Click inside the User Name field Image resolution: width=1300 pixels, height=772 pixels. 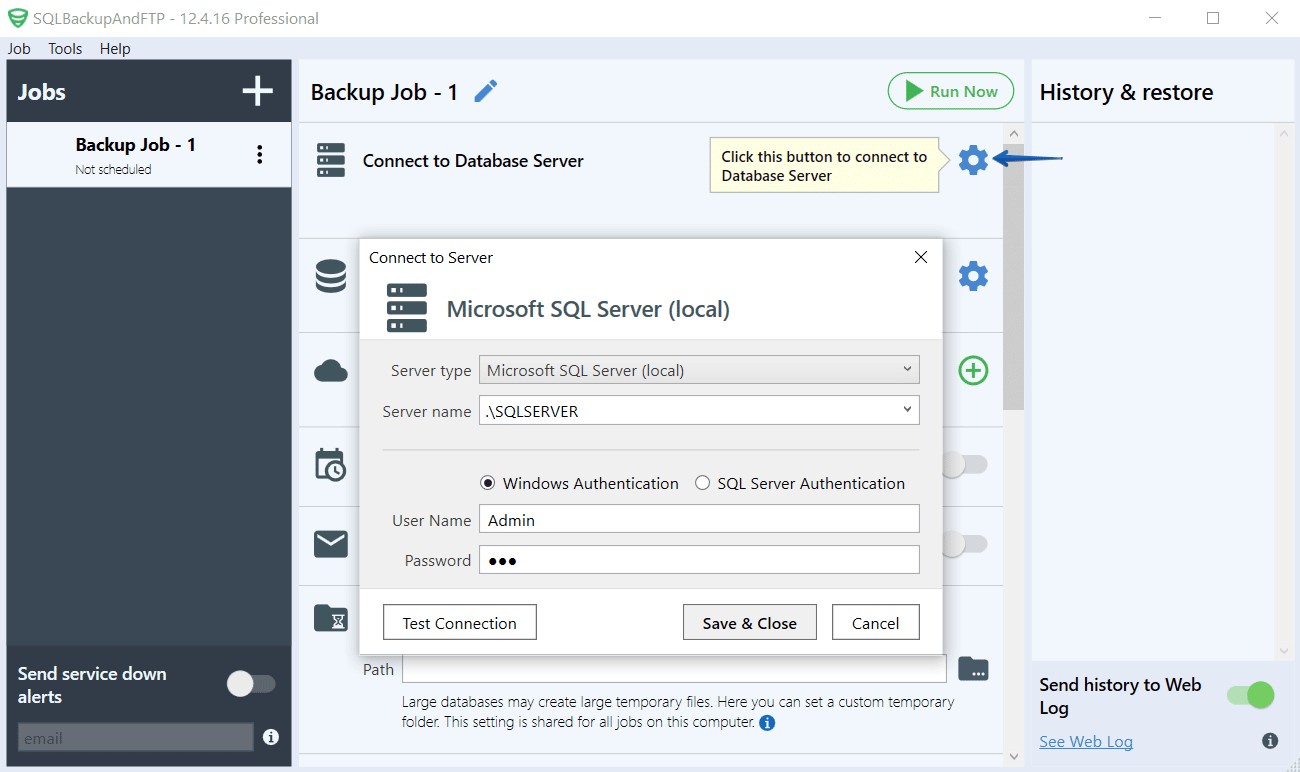pos(699,519)
